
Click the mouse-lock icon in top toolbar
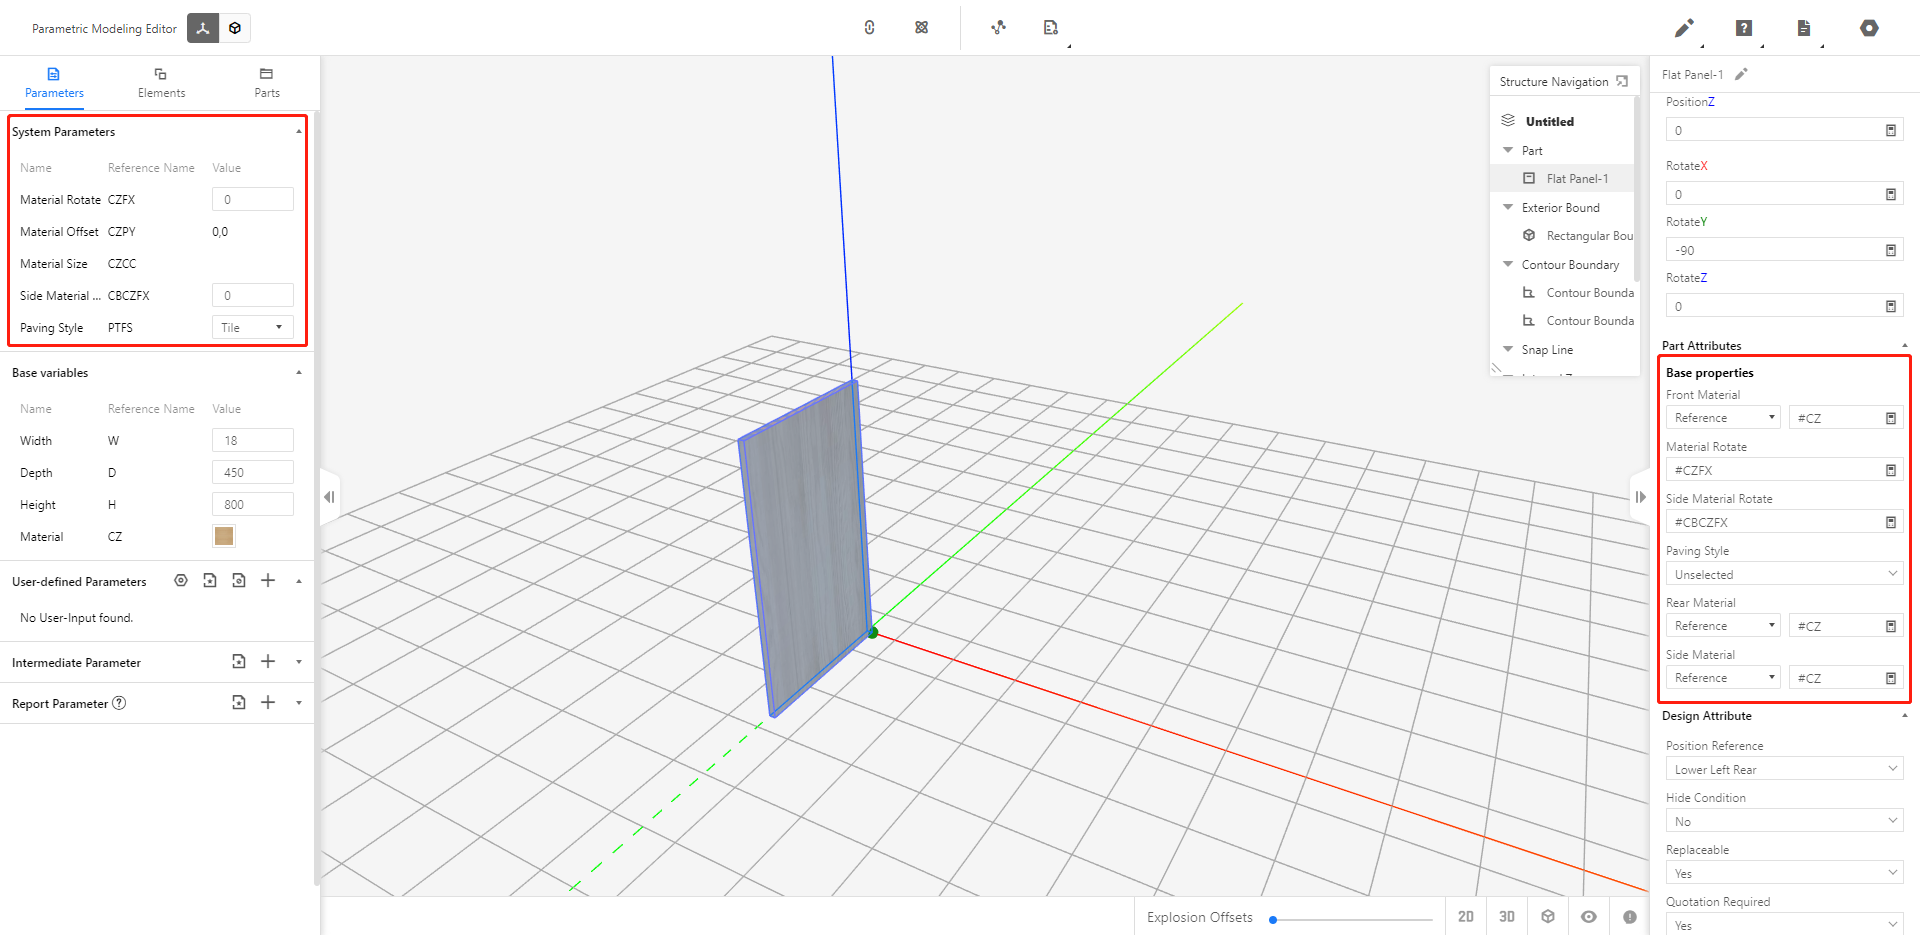click(870, 28)
